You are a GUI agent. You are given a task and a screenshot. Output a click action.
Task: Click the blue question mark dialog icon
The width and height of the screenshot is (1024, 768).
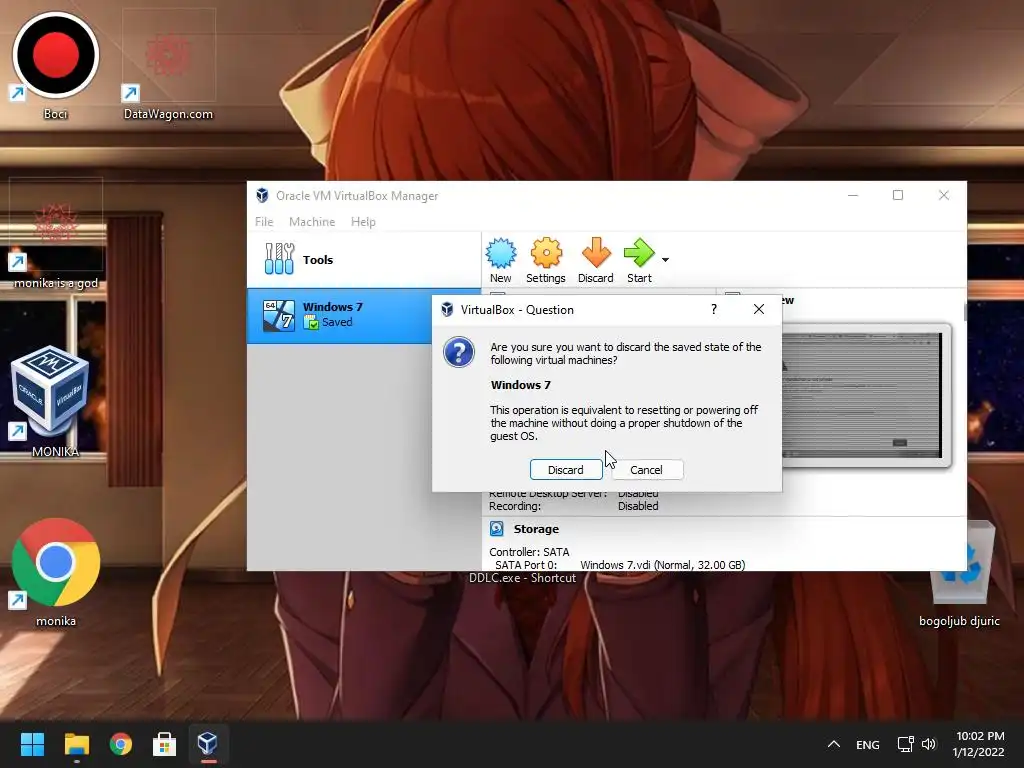pyautogui.click(x=459, y=352)
